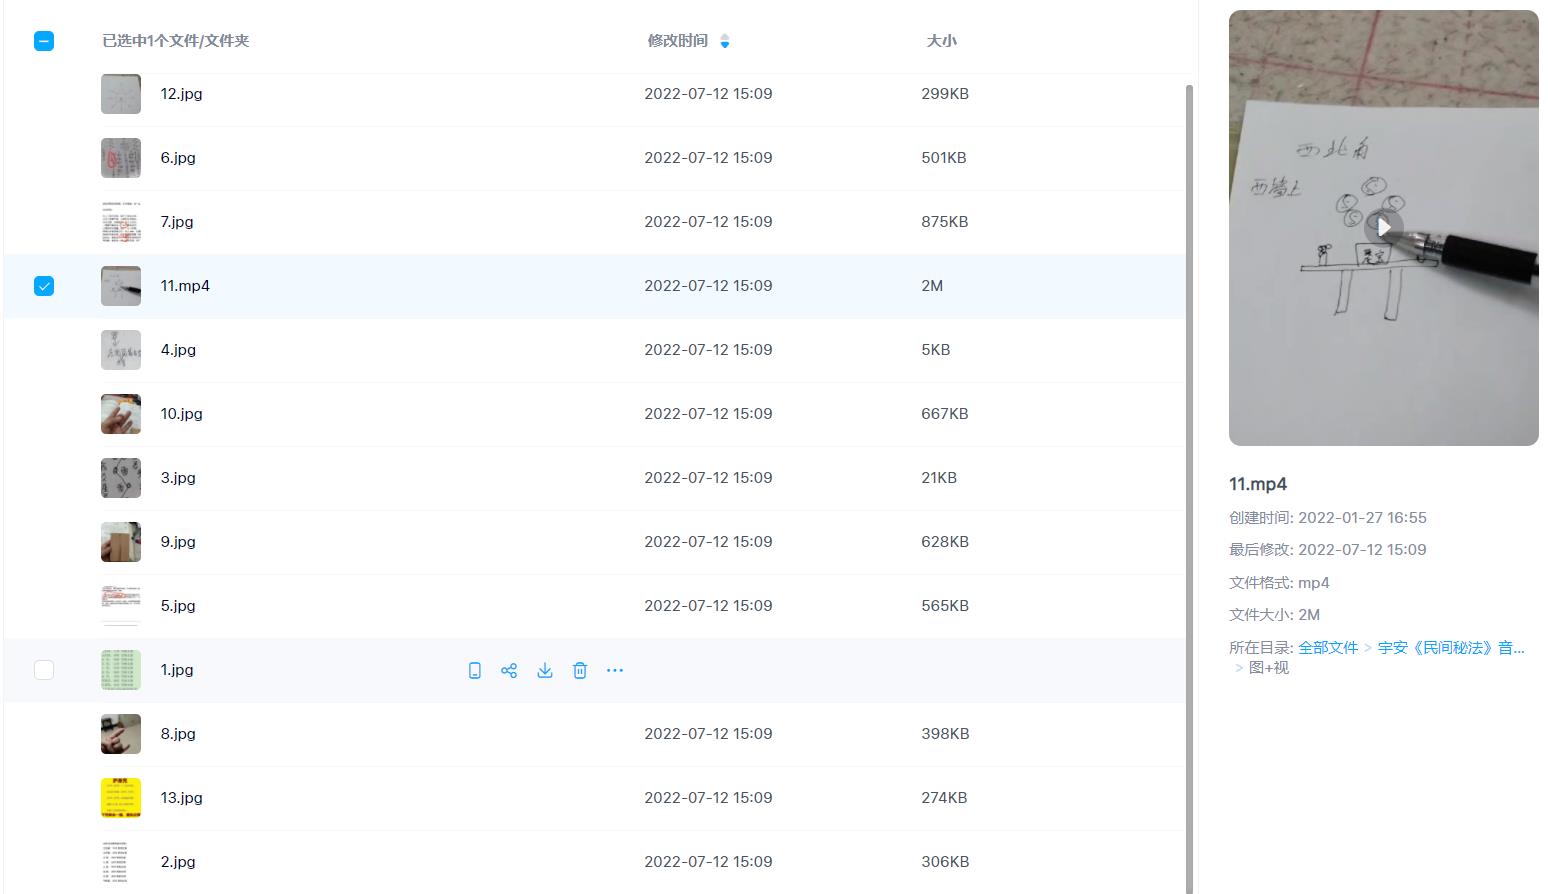Viewport: 1548px width, 894px height.
Task: Select the 8.jpg row thumbnail
Action: pos(121,734)
